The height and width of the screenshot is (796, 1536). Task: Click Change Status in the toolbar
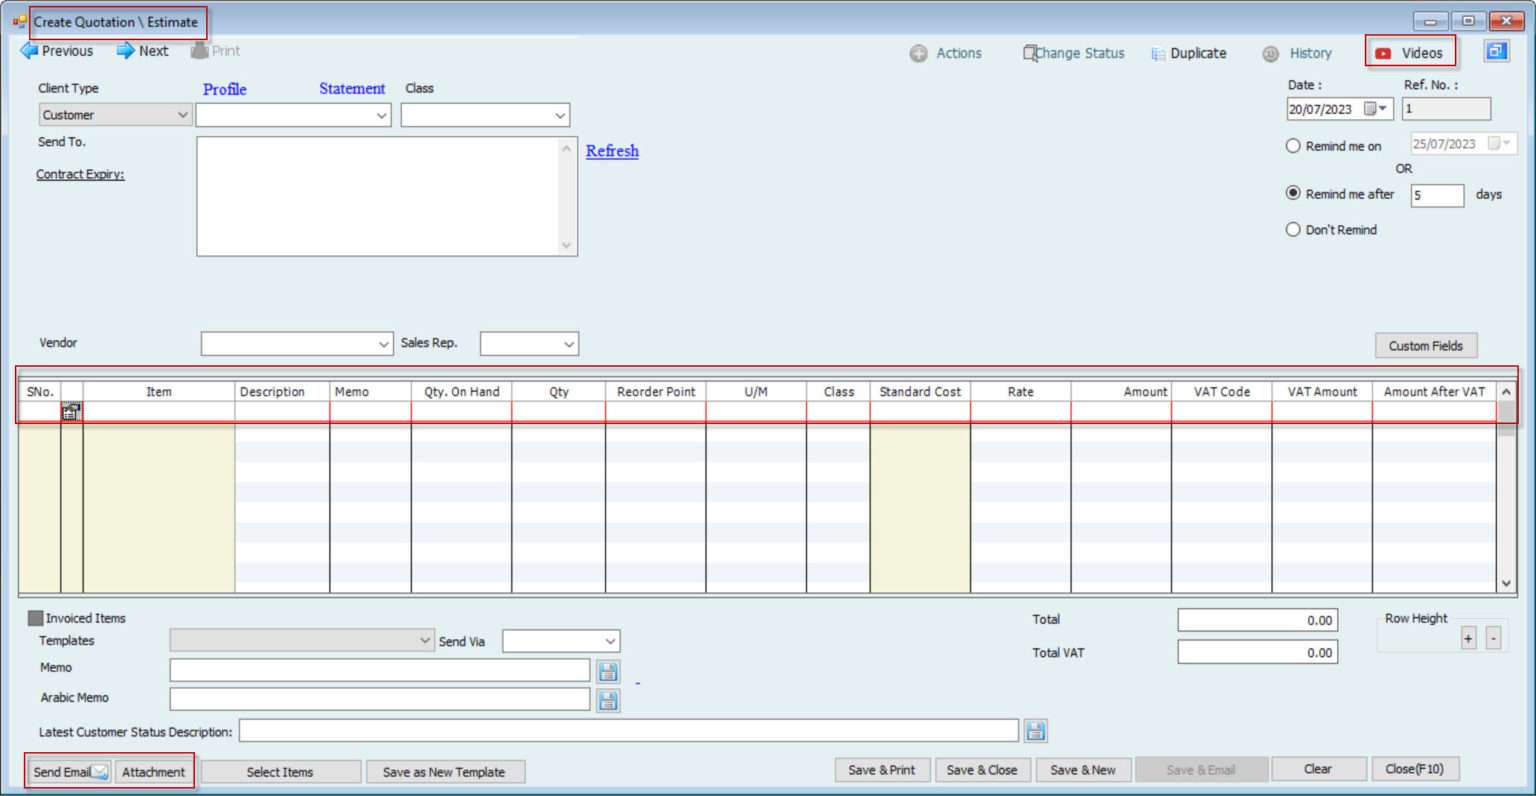[1073, 53]
